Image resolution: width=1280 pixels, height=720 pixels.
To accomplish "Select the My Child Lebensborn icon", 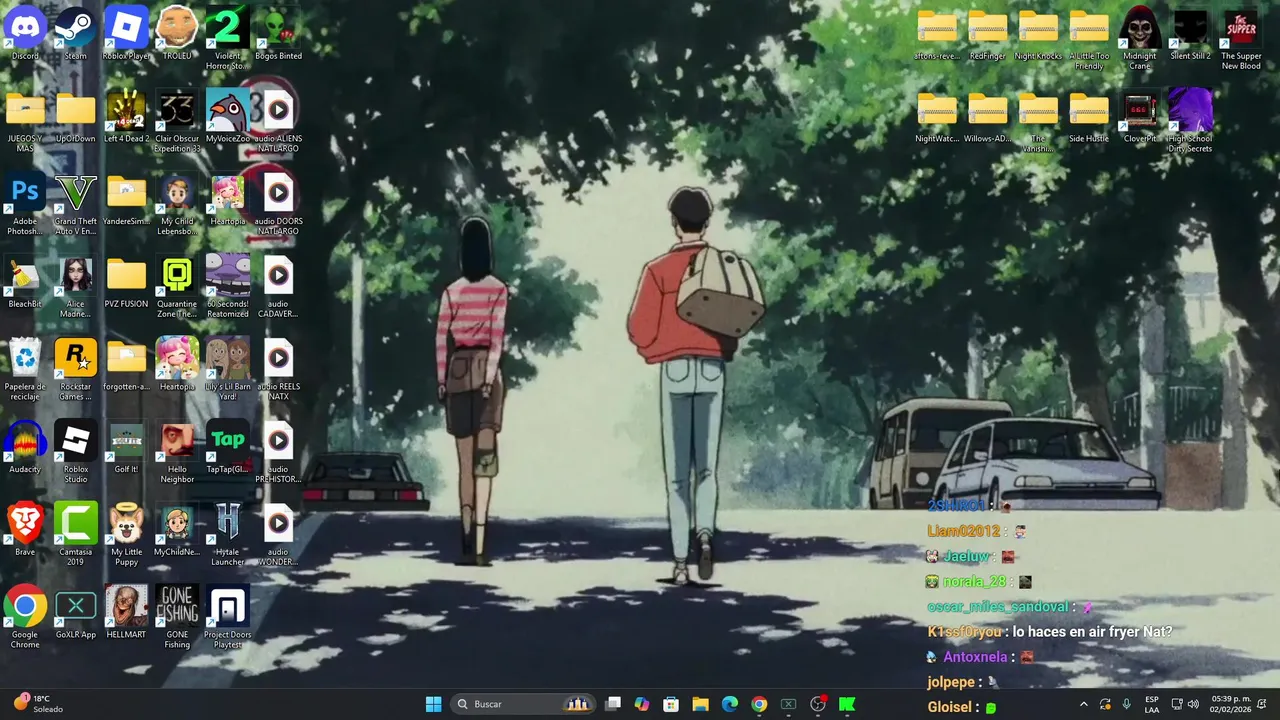I will 177,205.
